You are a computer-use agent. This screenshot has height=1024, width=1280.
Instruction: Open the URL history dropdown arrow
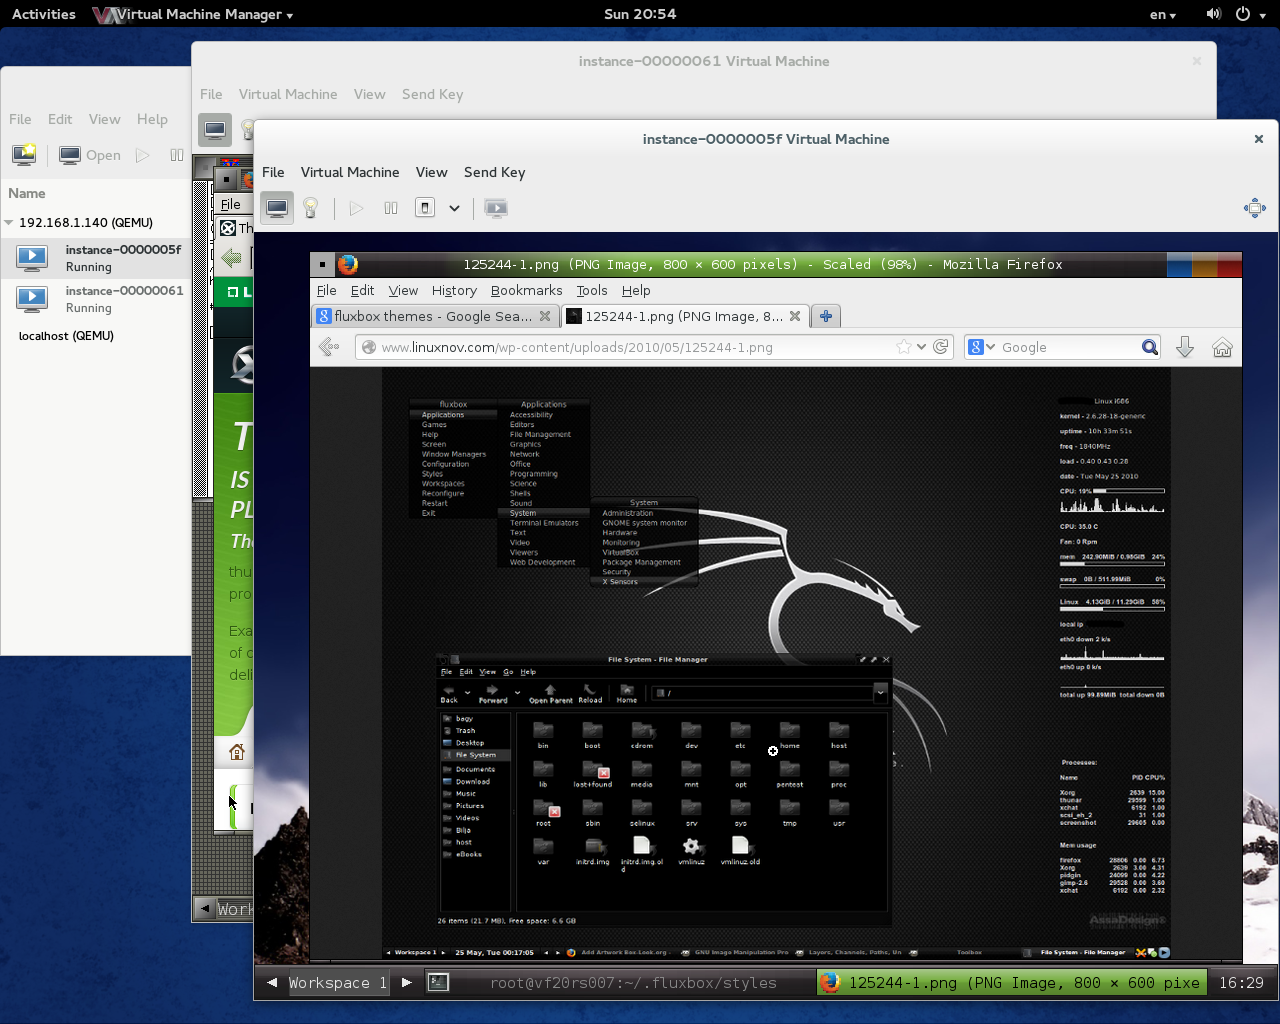pyautogui.click(x=921, y=347)
